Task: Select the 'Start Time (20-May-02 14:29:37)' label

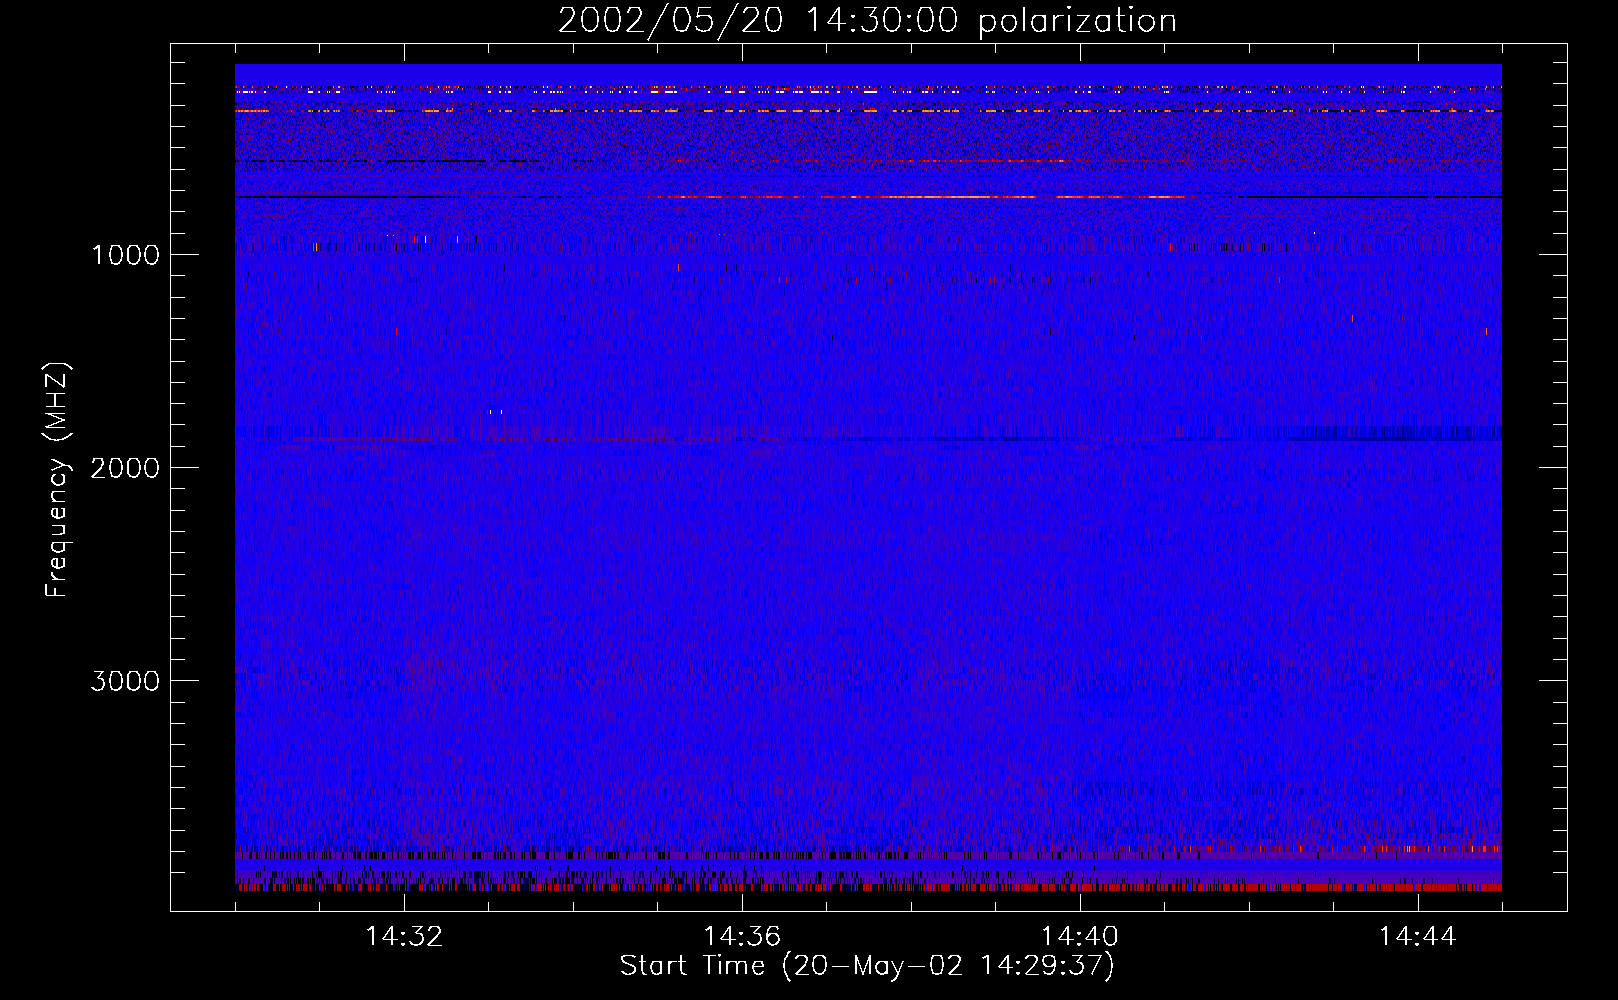Action: point(867,966)
